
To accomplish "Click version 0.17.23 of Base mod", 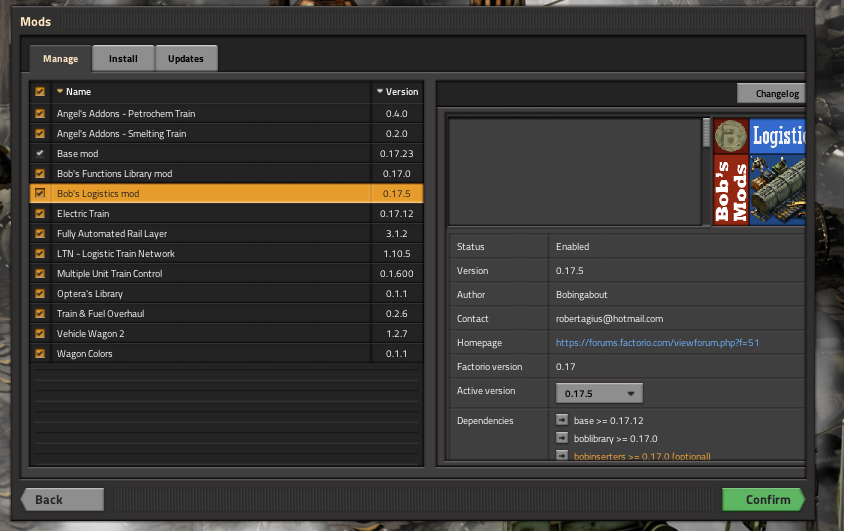I will pyautogui.click(x=397, y=153).
